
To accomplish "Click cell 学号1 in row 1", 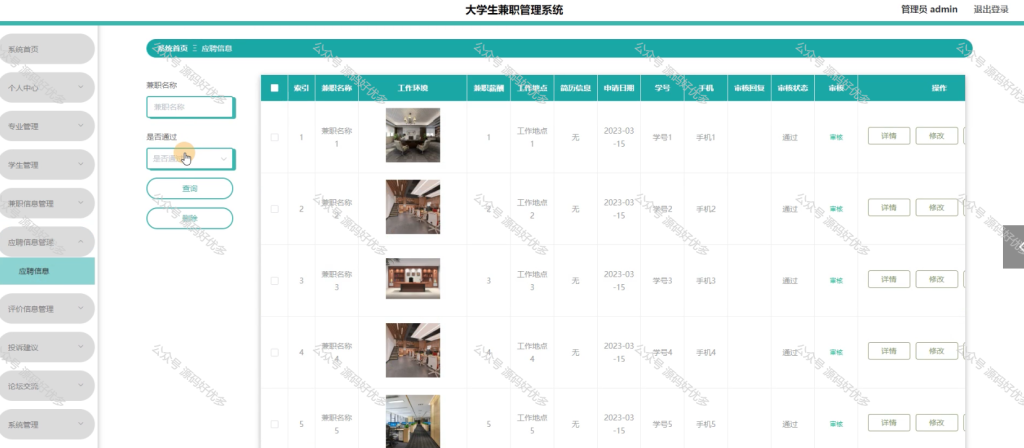I will tap(662, 137).
